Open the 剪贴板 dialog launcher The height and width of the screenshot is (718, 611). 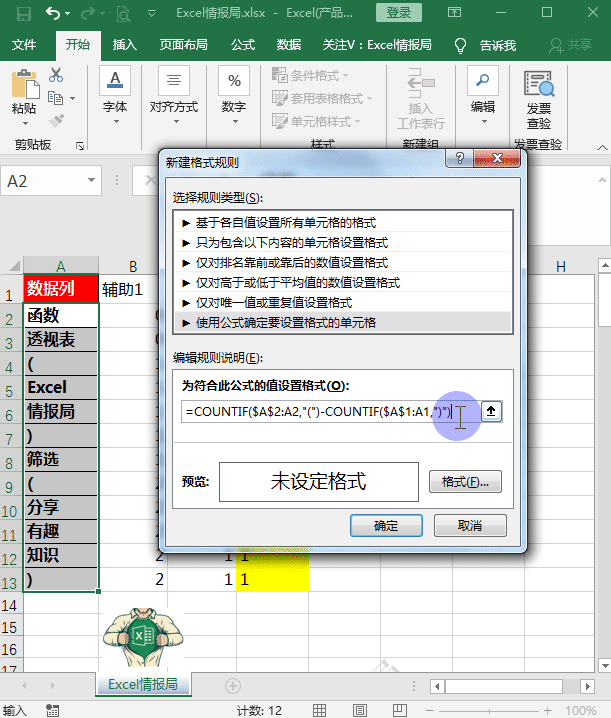pos(80,146)
